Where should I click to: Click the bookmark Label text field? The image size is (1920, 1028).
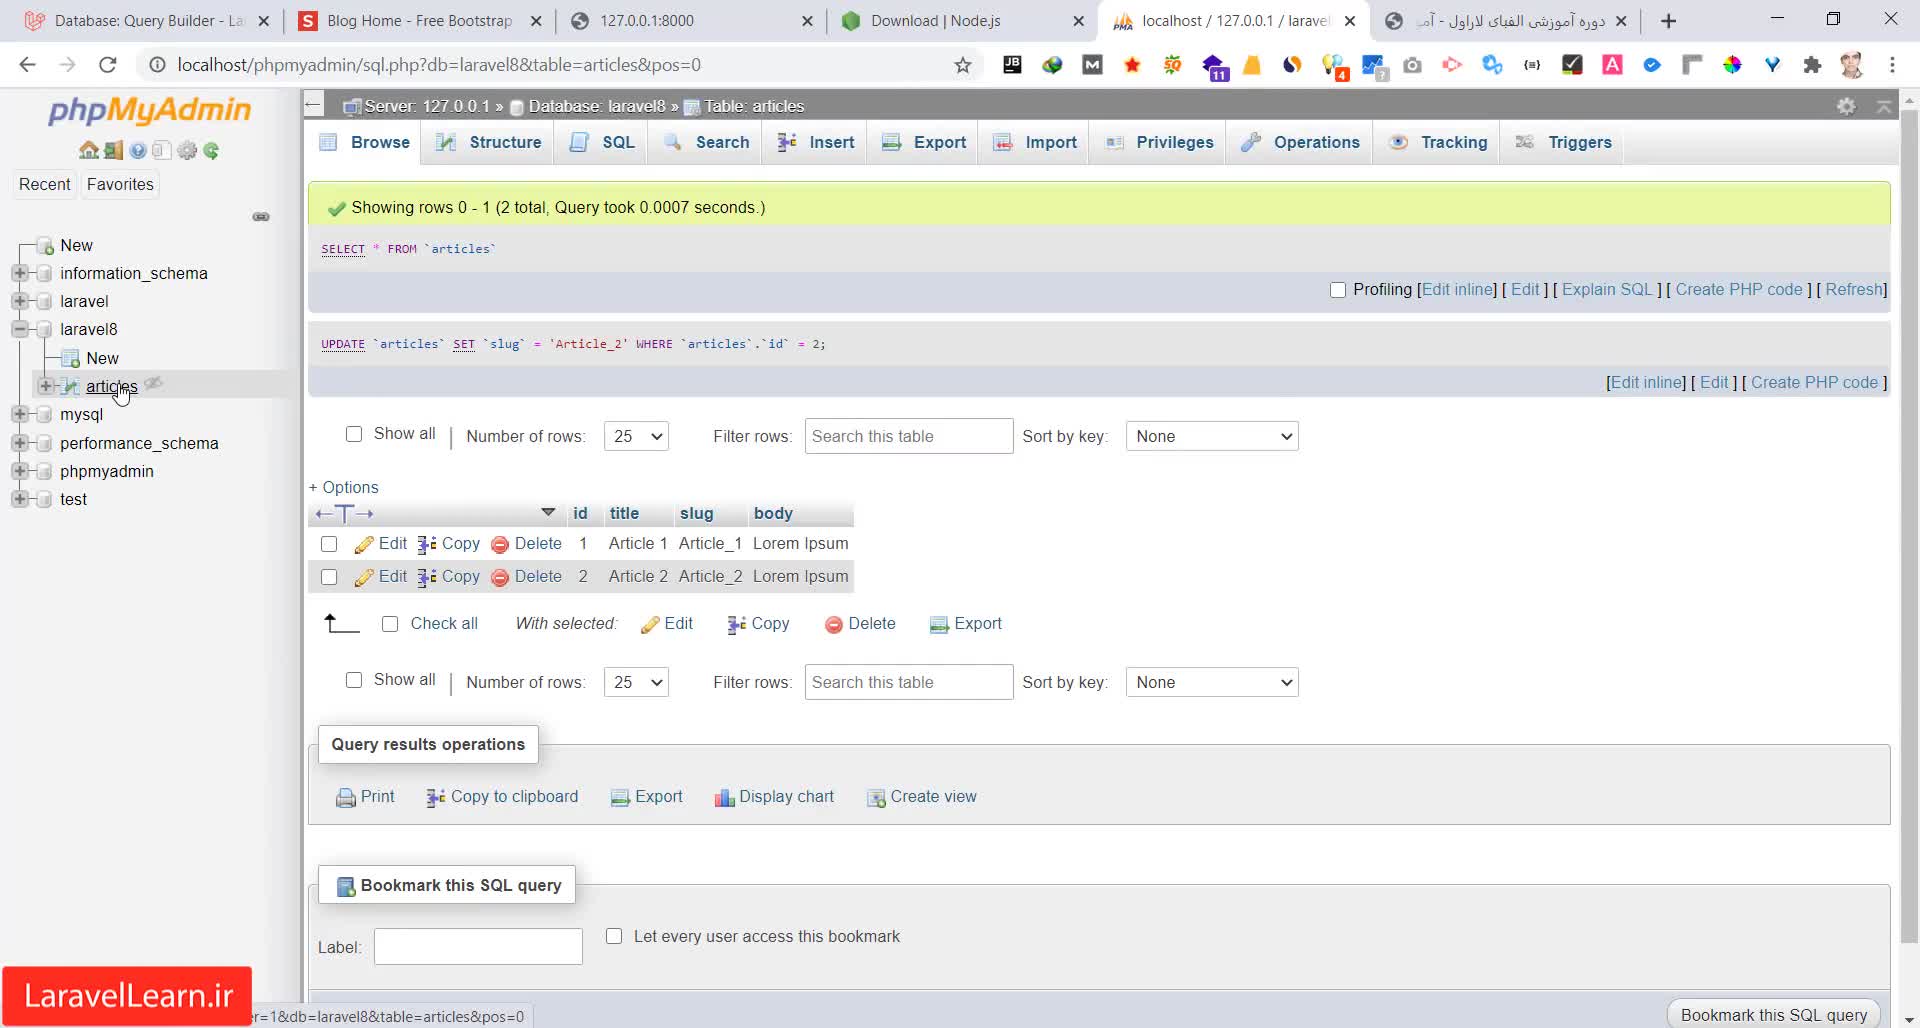click(478, 947)
